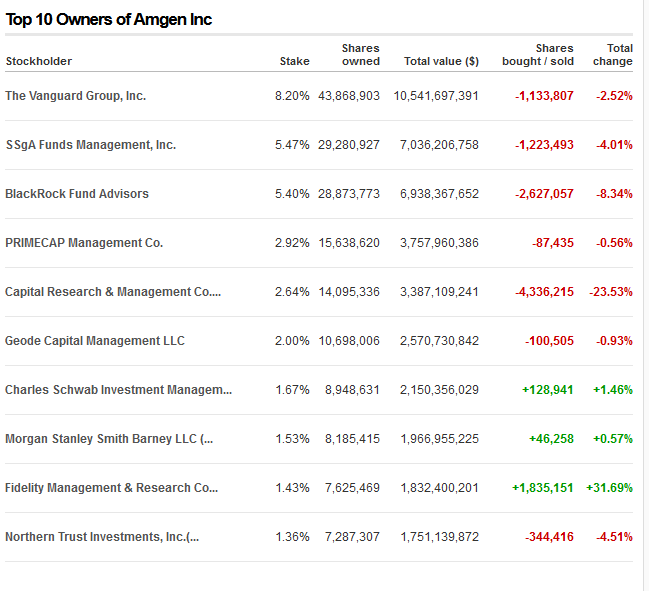Screen dimensions: 649x591
Task: Select Fidelity Management & Research Co. row
Action: [111, 488]
